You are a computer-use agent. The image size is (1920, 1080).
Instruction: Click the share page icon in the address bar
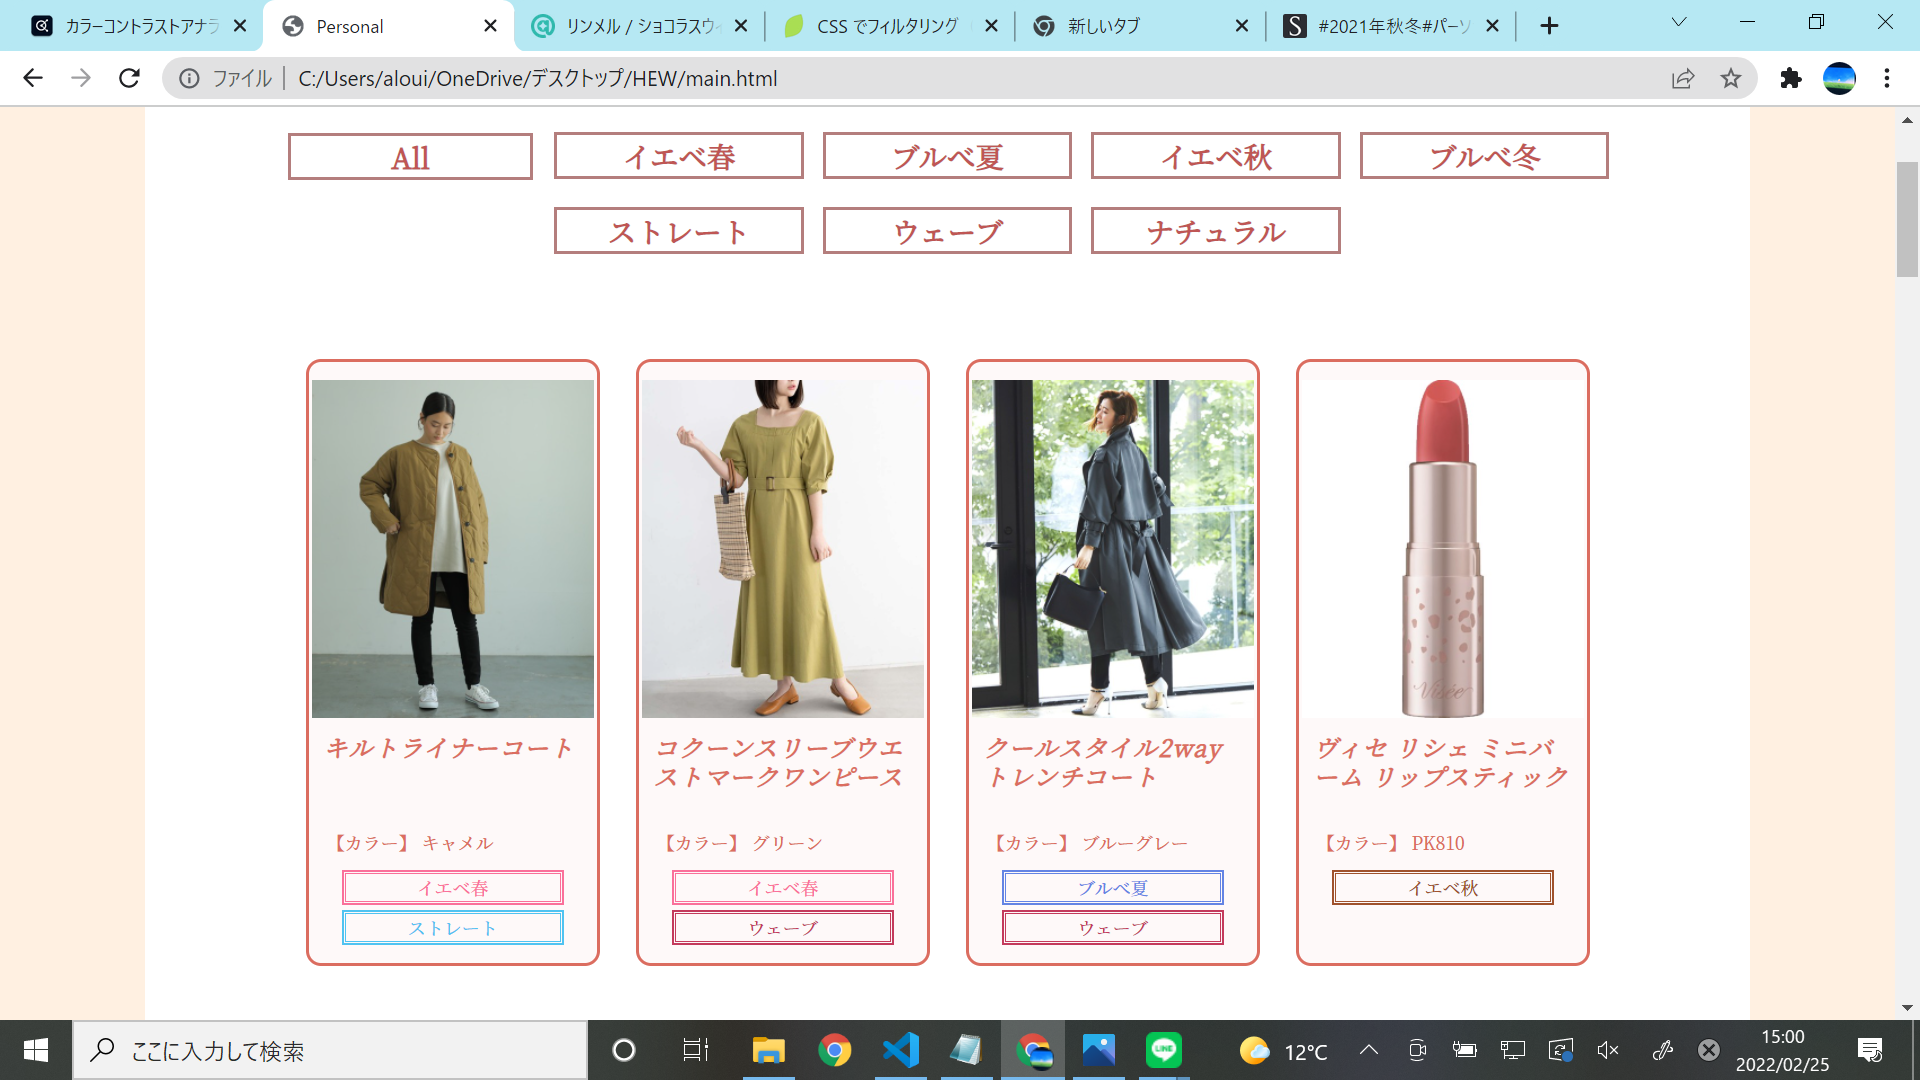point(1683,78)
